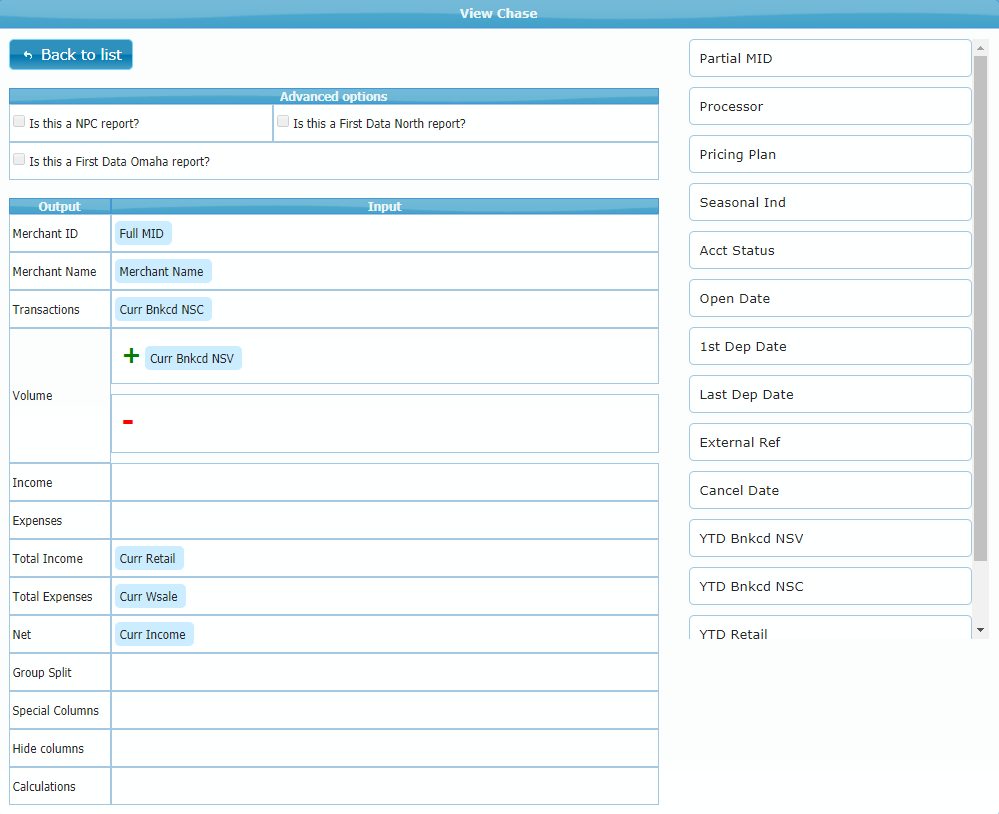Click the scrollbar down arrow in field list
The width and height of the screenshot is (999, 814).
980,630
